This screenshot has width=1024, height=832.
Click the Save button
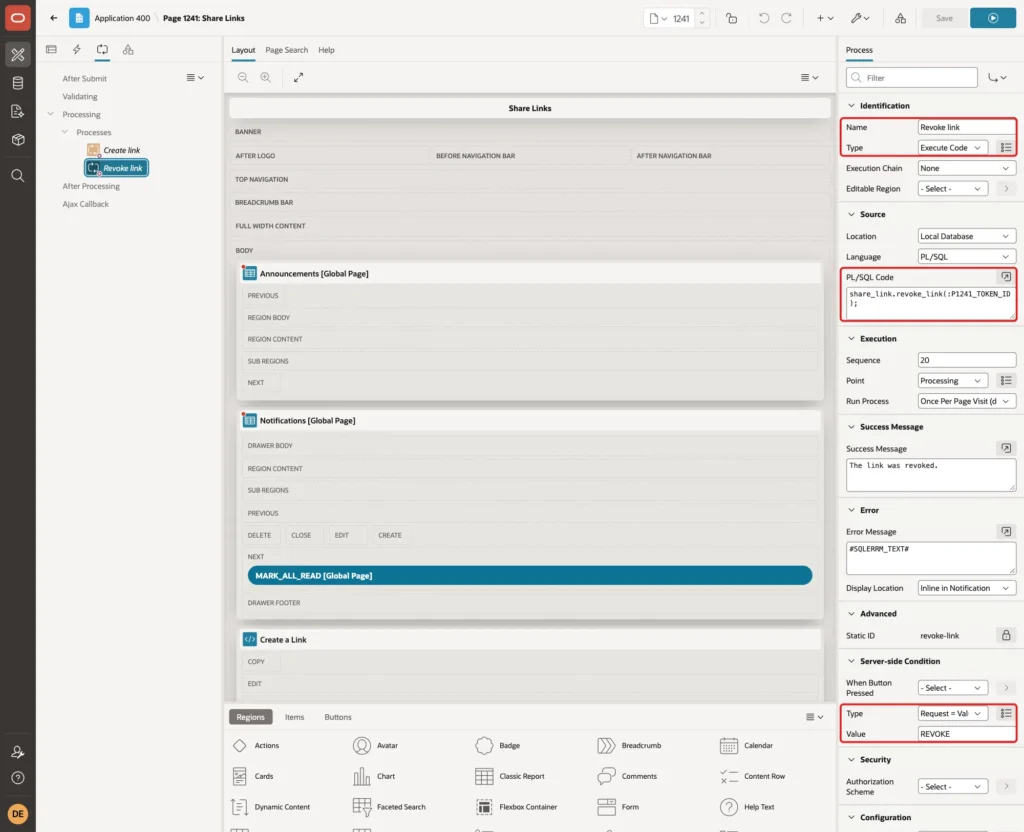click(944, 18)
